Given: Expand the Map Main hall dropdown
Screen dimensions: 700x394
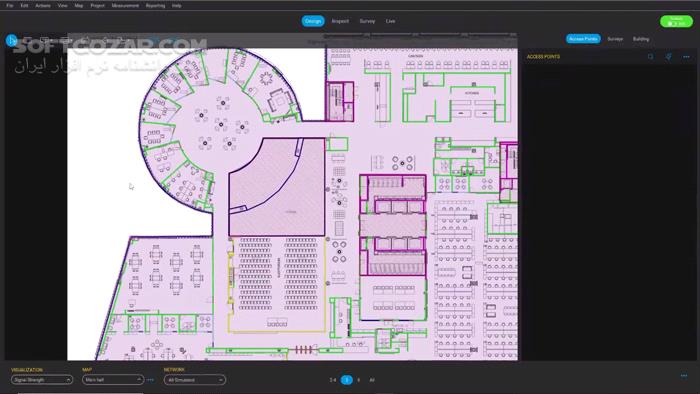Looking at the screenshot, I should point(112,380).
